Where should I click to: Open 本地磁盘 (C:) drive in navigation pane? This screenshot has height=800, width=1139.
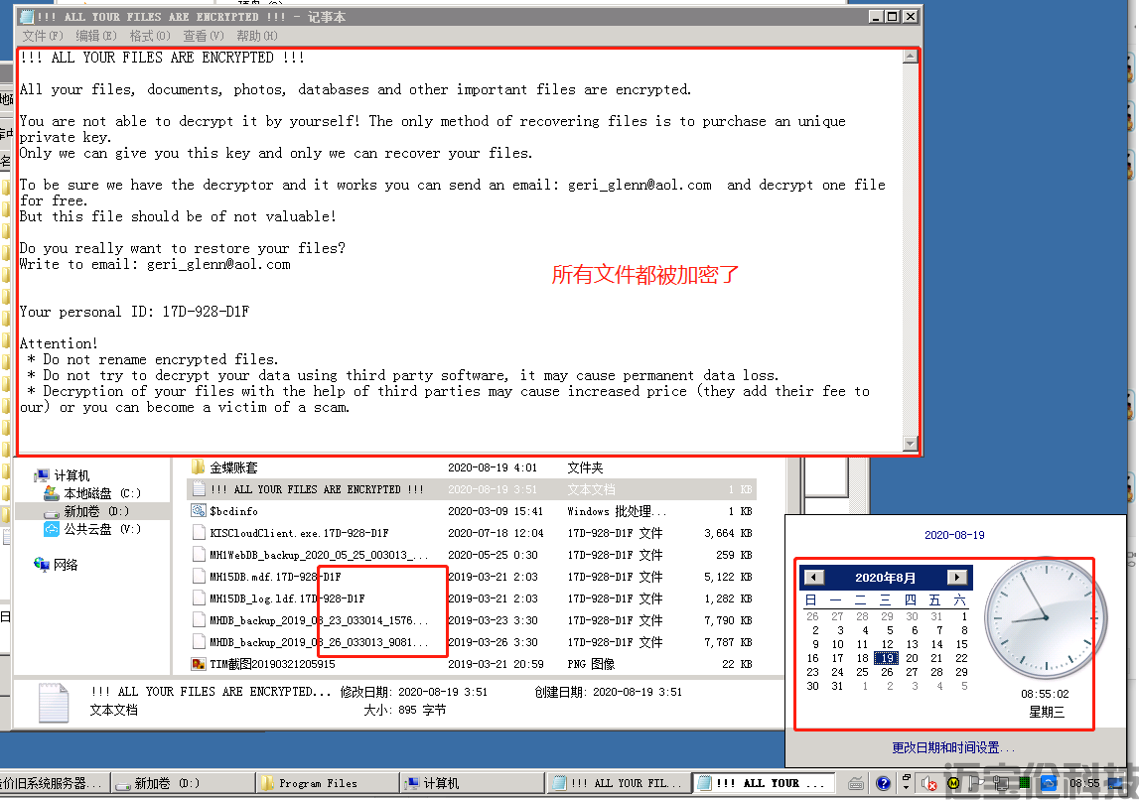click(x=51, y=494)
